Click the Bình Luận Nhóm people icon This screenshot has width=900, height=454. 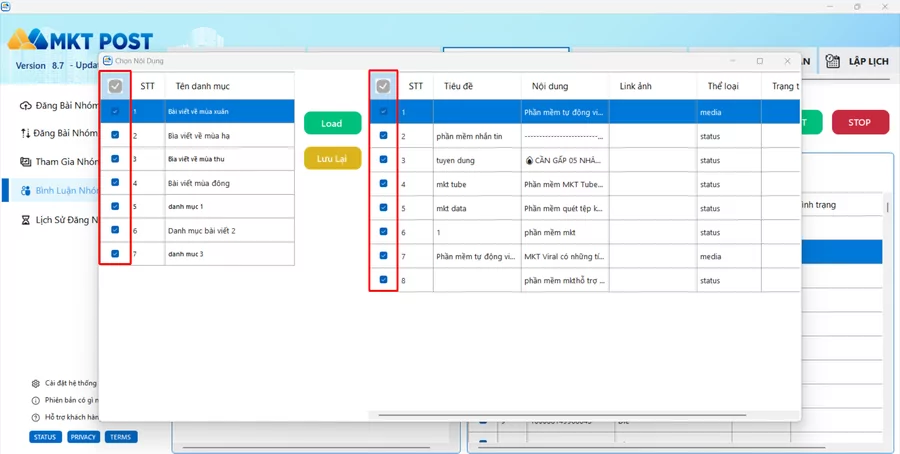25,191
